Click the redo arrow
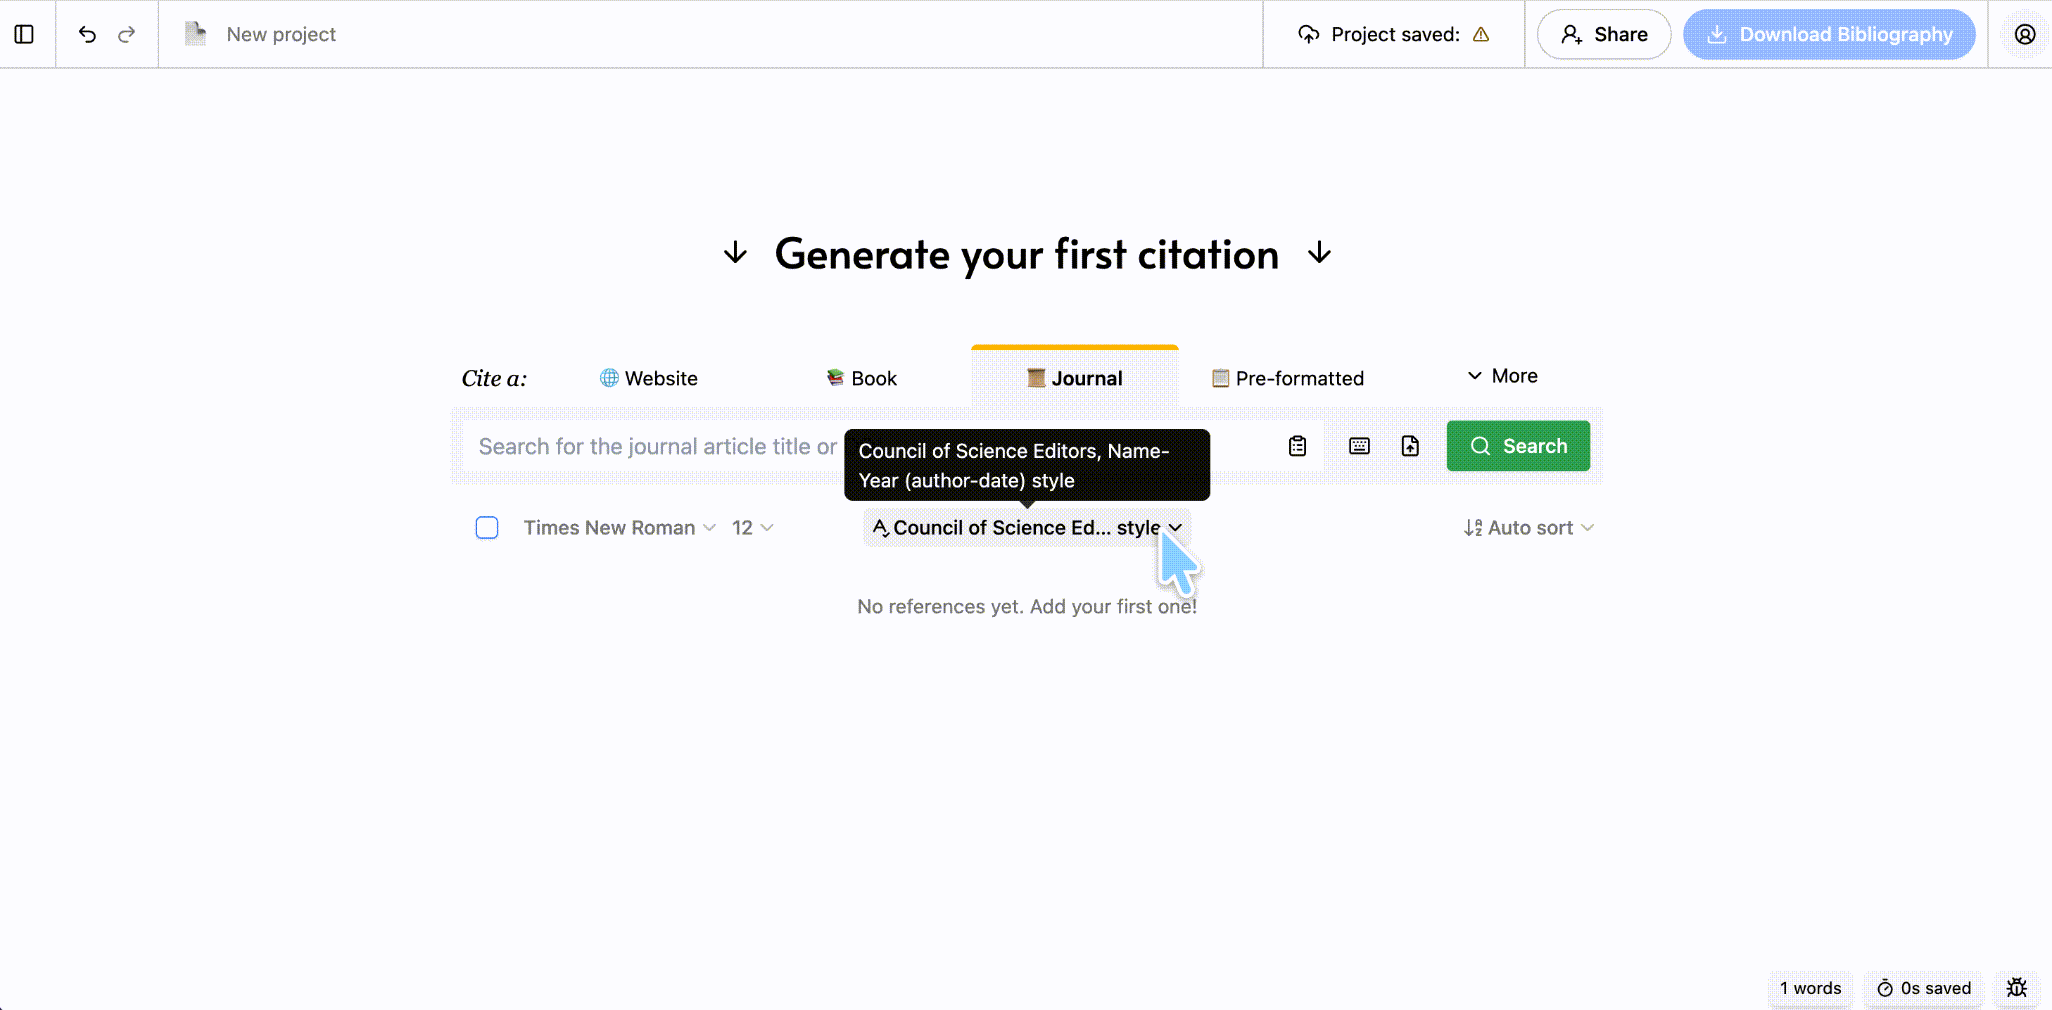The image size is (2052, 1010). 127,34
